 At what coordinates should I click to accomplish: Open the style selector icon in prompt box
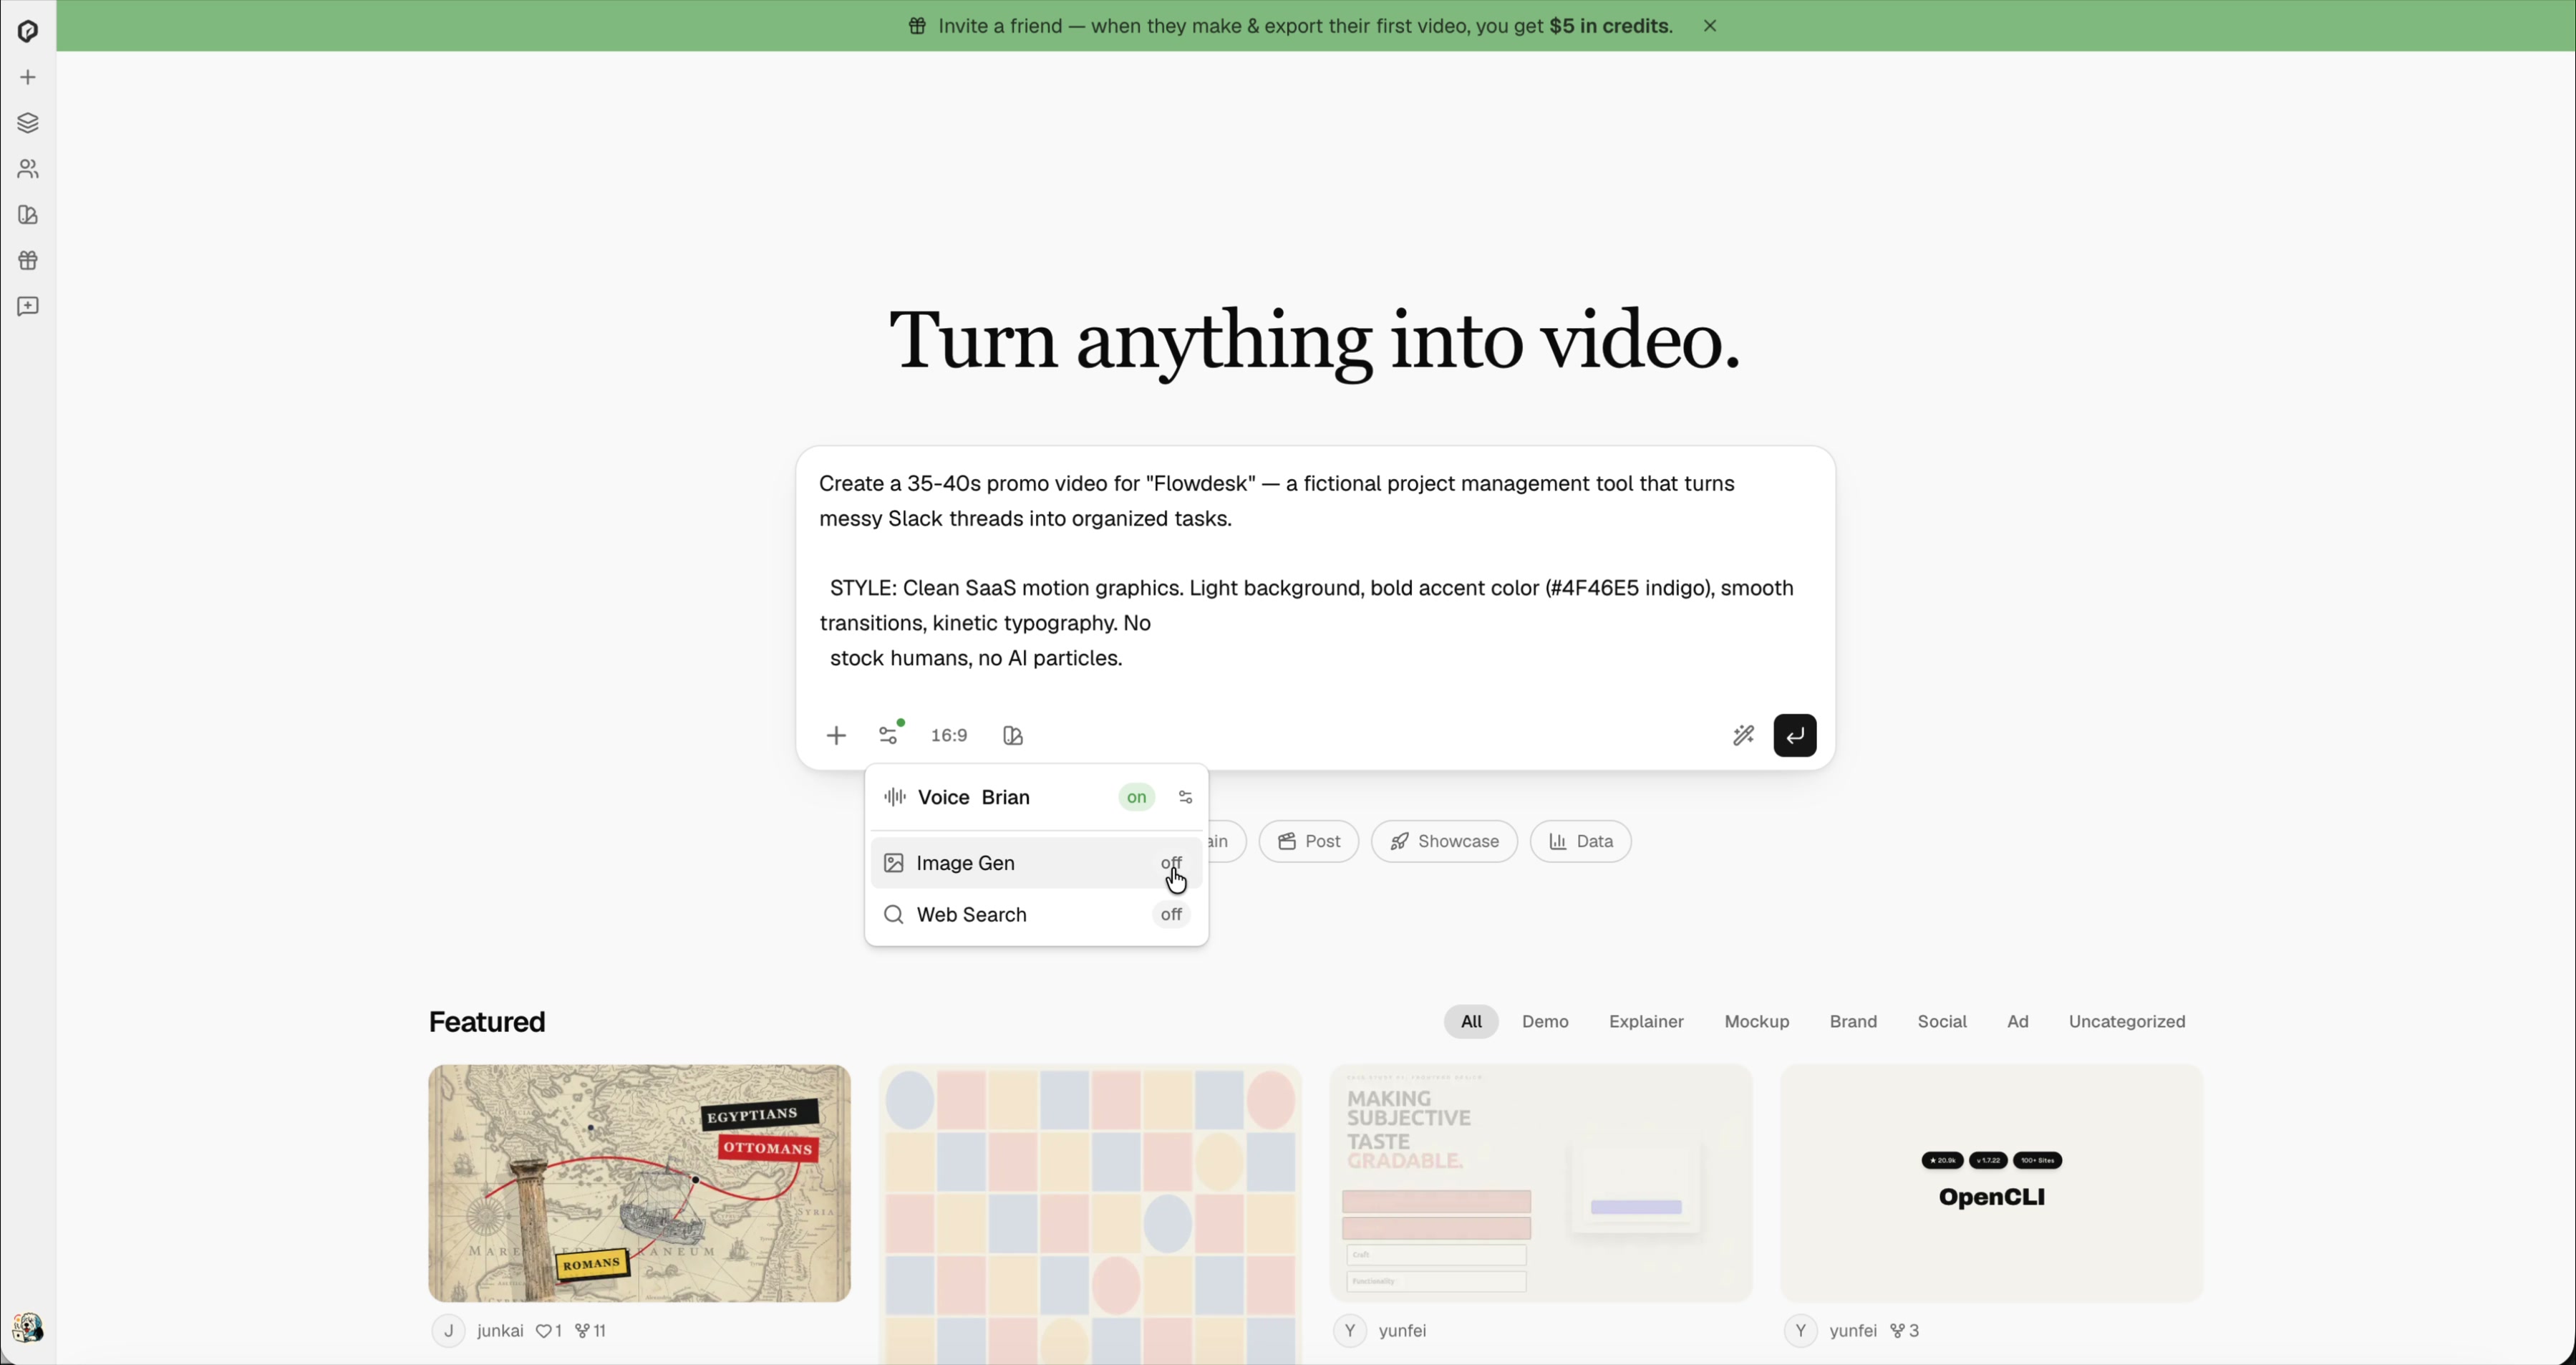click(1013, 737)
